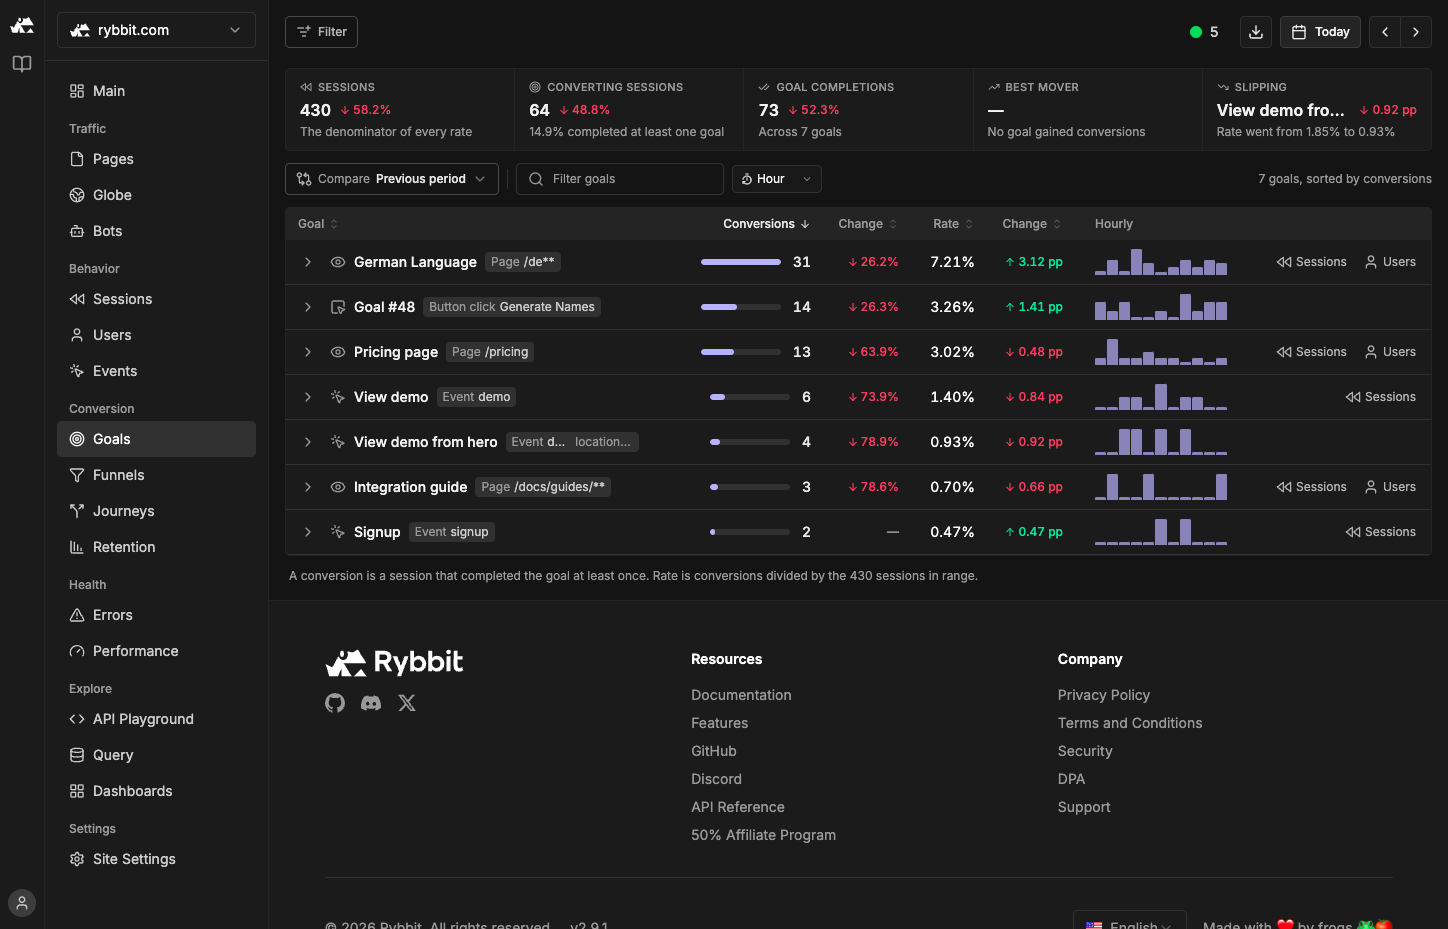Click the Filter goals search field
Image resolution: width=1448 pixels, height=929 pixels.
(620, 179)
